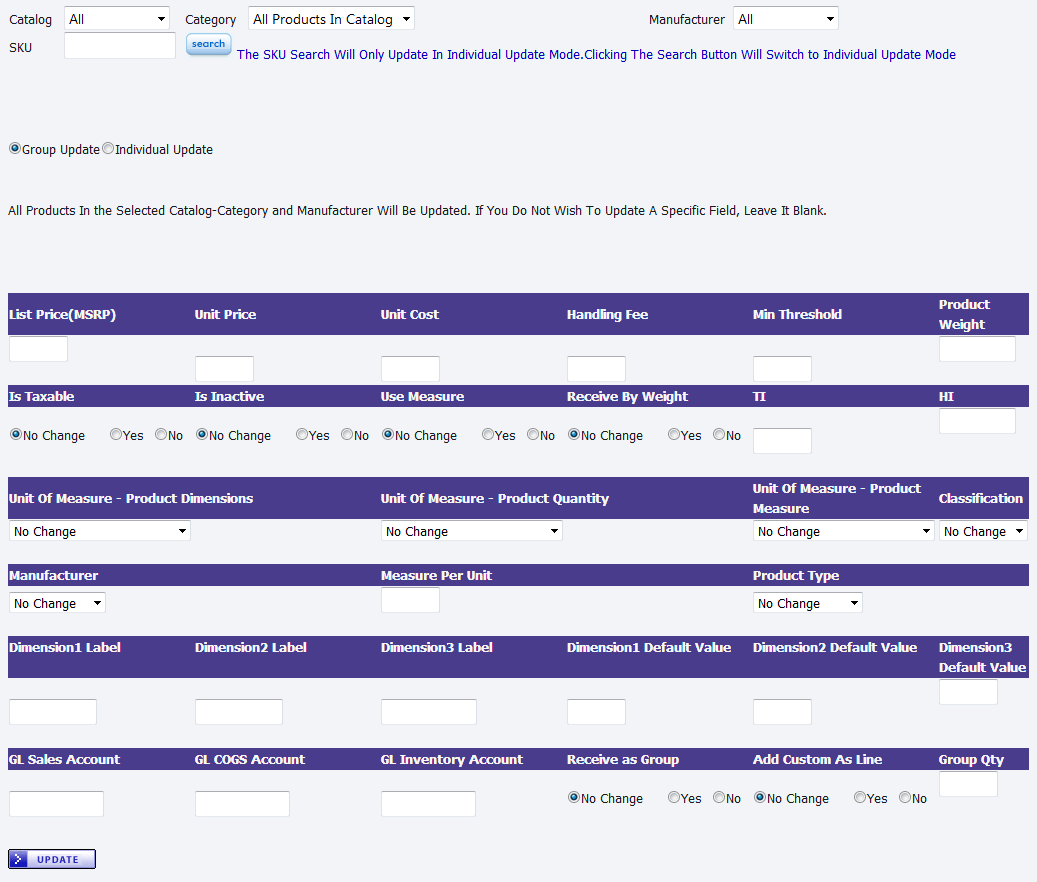The image size is (1037, 882).
Task: Choose No for Add Custom As Line
Action: click(x=905, y=798)
